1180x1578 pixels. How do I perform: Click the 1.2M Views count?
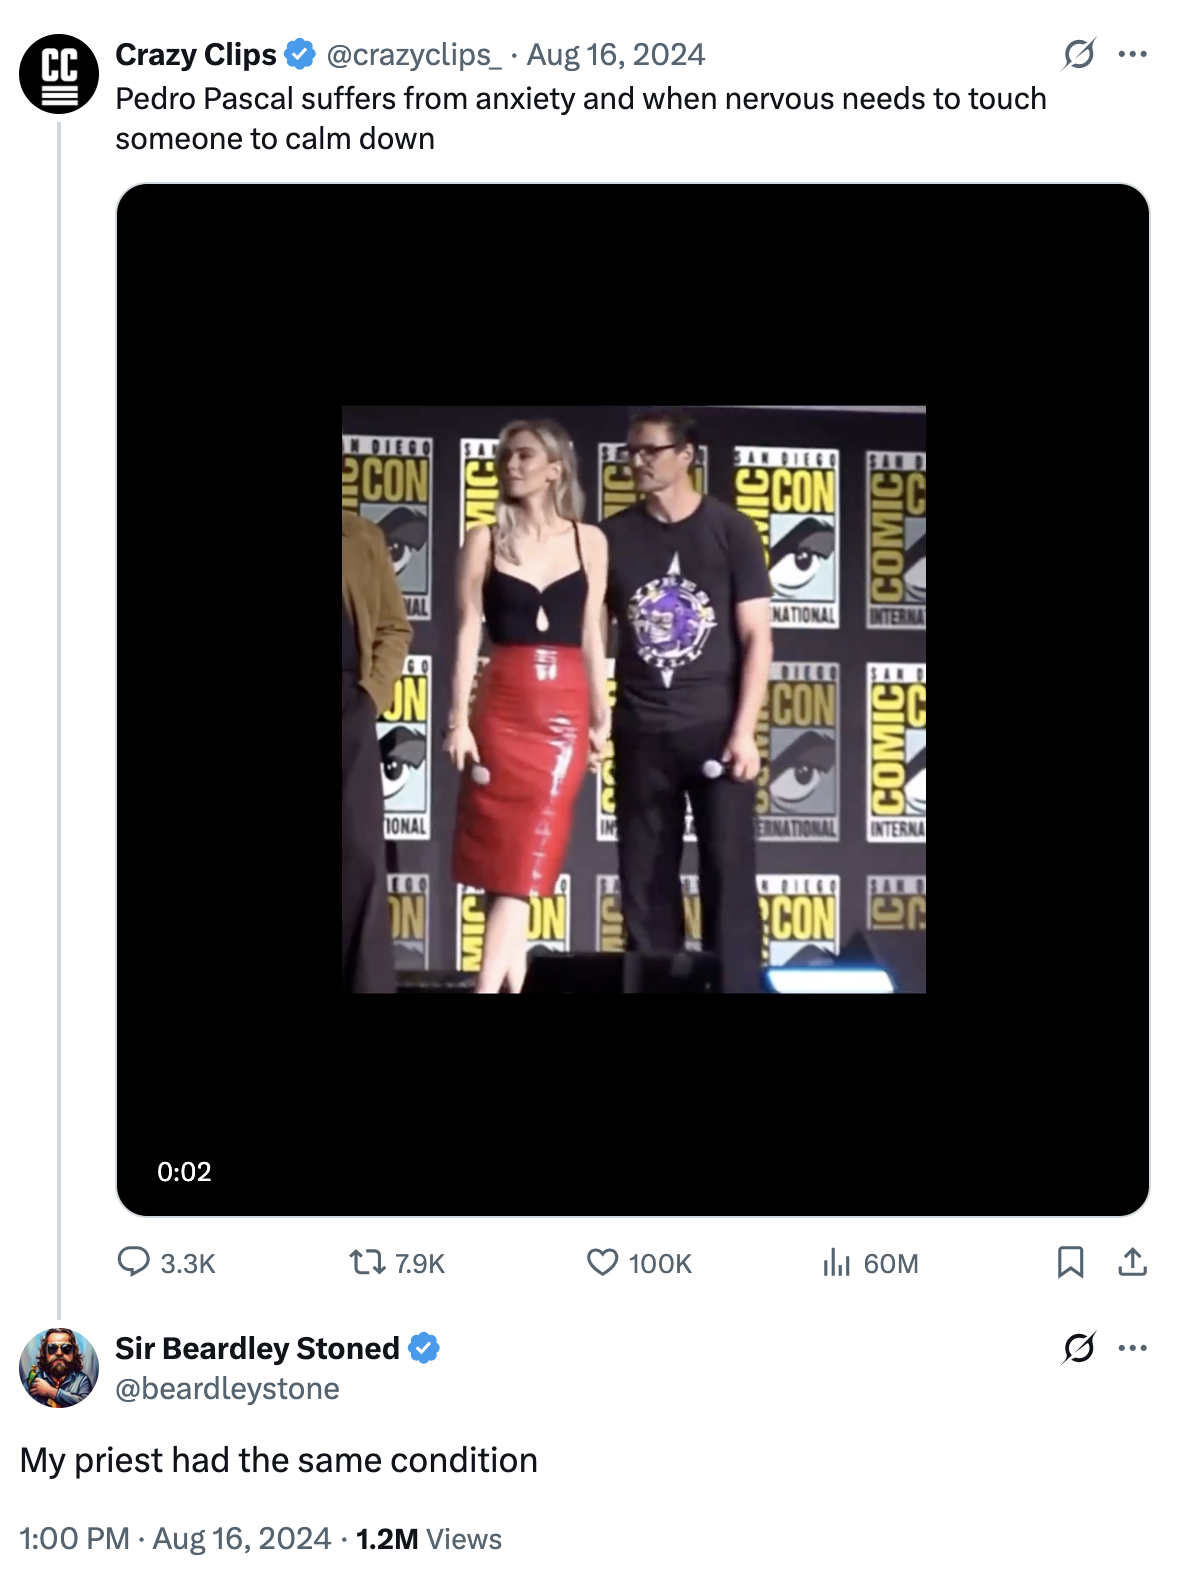coord(429,1538)
